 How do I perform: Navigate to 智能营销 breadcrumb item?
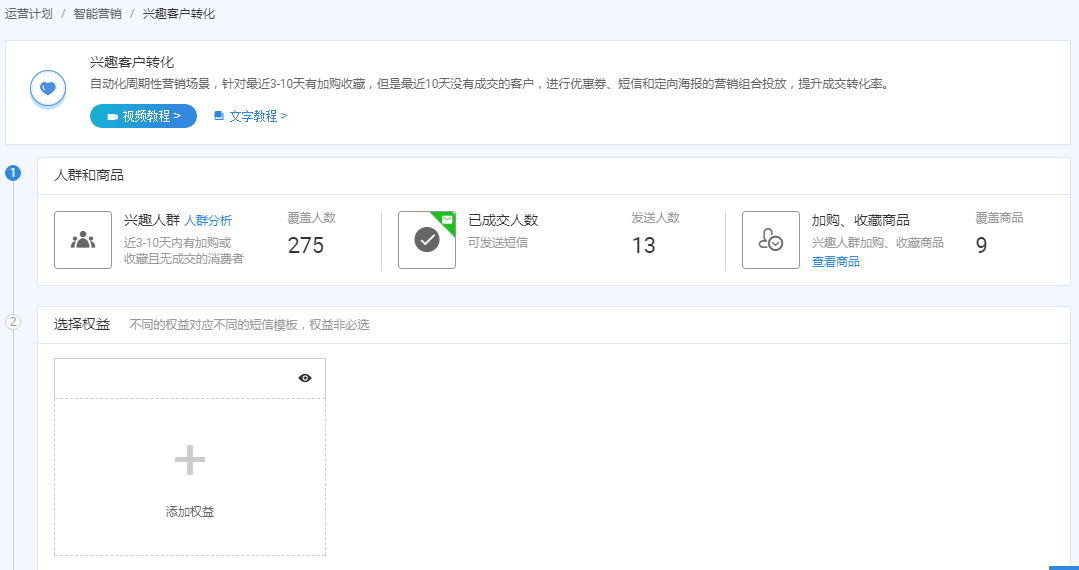tap(97, 14)
